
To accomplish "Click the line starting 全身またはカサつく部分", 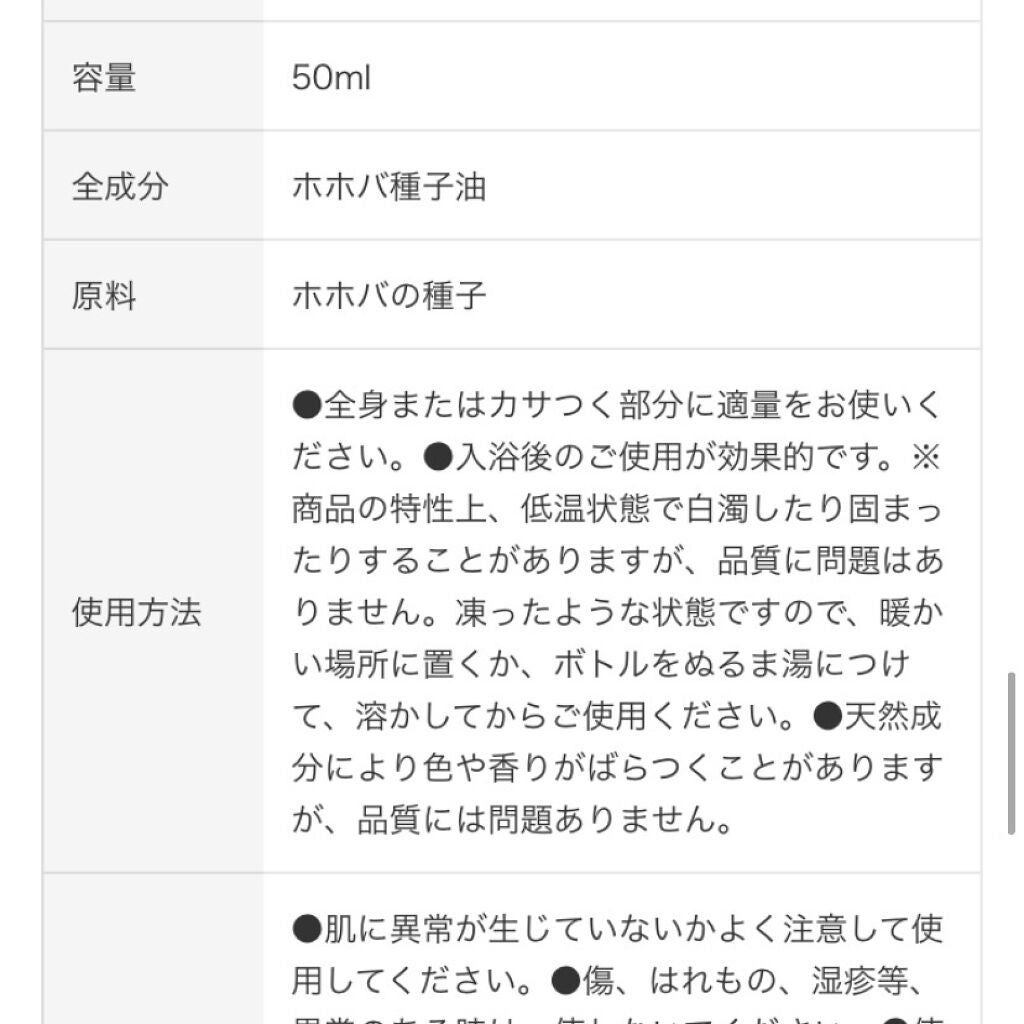I will pos(617,405).
